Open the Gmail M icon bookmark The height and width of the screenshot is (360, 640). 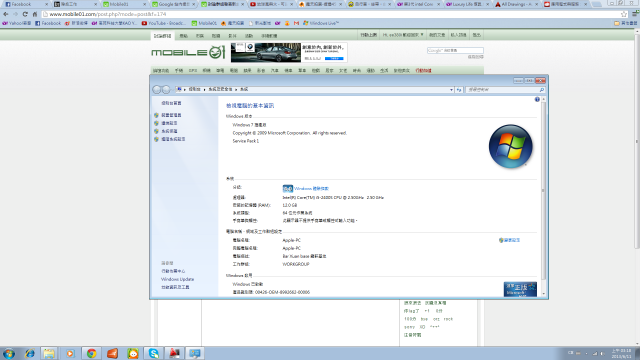[x=296, y=23]
